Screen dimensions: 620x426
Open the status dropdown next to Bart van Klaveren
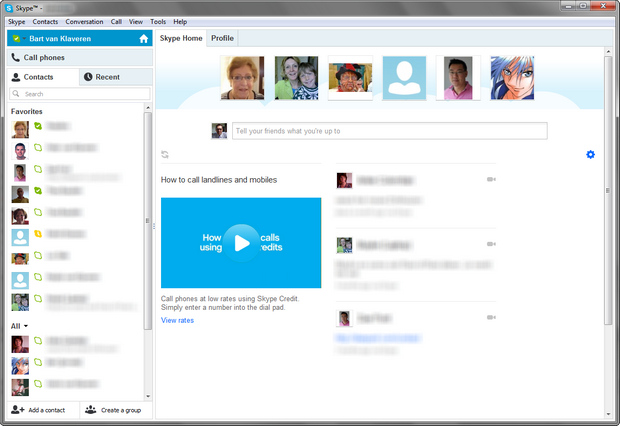[24, 39]
